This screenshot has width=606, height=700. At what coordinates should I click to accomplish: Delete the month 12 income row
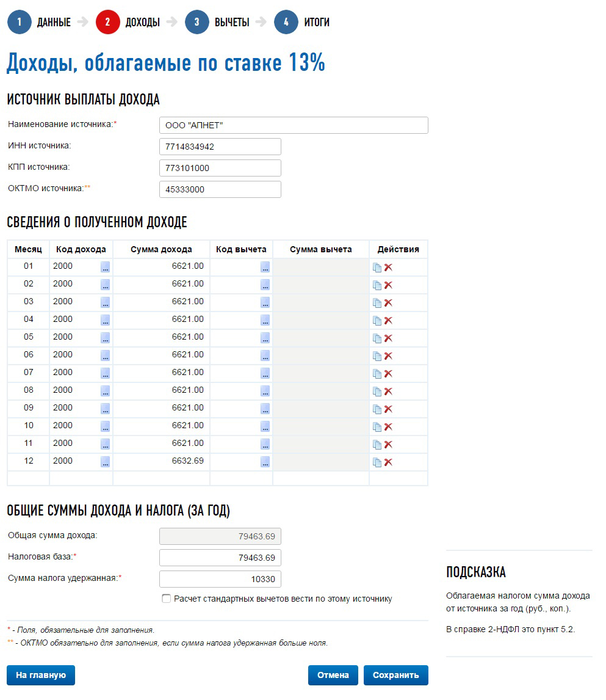pos(388,462)
